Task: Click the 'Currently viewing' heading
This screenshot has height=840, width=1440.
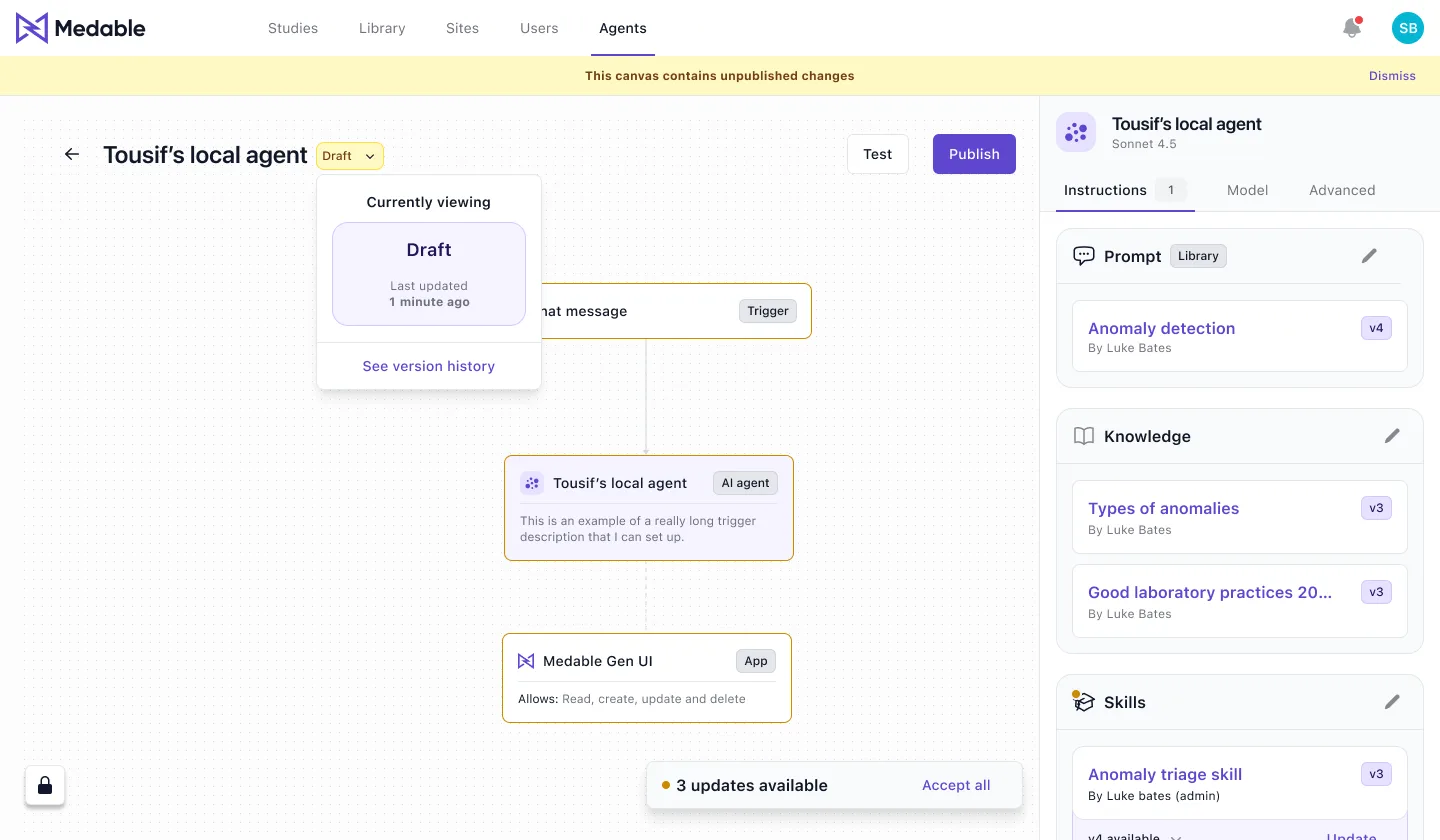Action: (429, 202)
